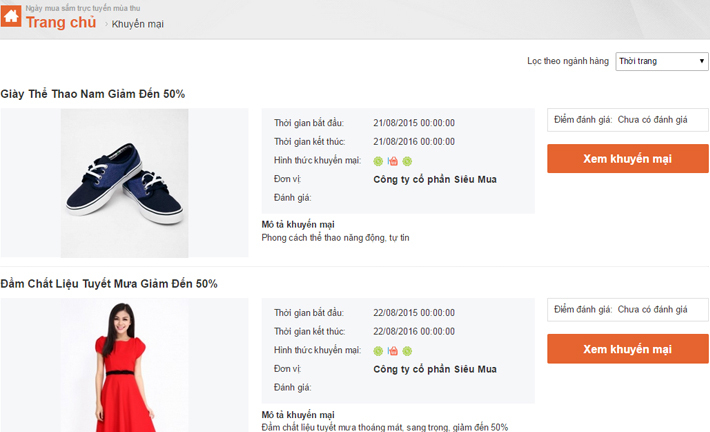Select Khuyến mại breadcrumb item
Screen dimensions: 710x432
(x=138, y=24)
